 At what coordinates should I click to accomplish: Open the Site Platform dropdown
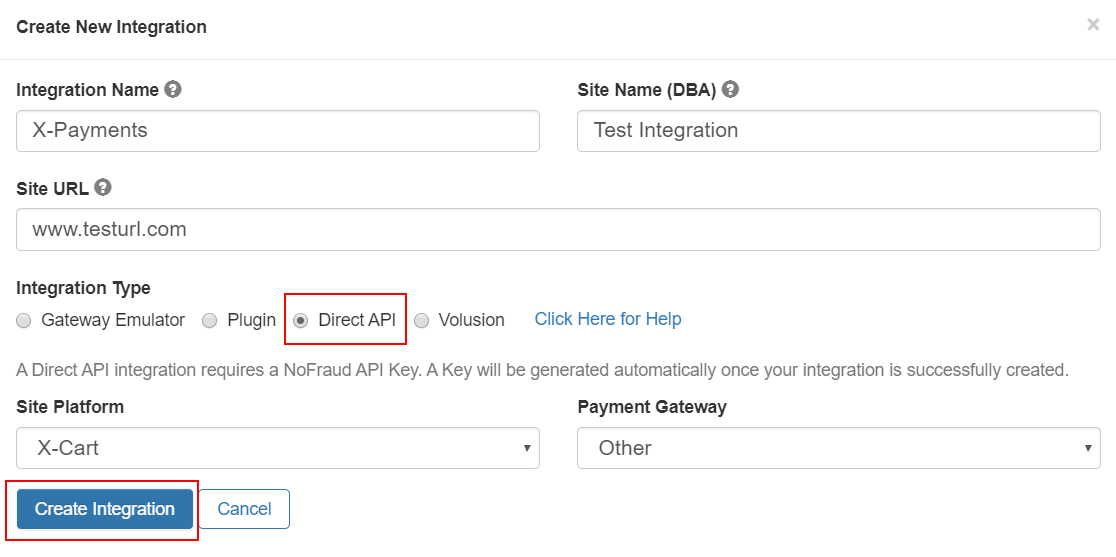click(x=278, y=447)
